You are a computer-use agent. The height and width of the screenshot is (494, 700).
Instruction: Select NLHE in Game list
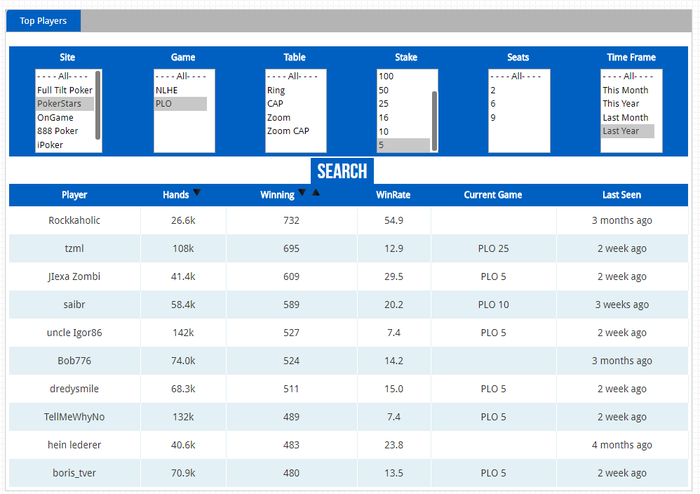click(181, 90)
